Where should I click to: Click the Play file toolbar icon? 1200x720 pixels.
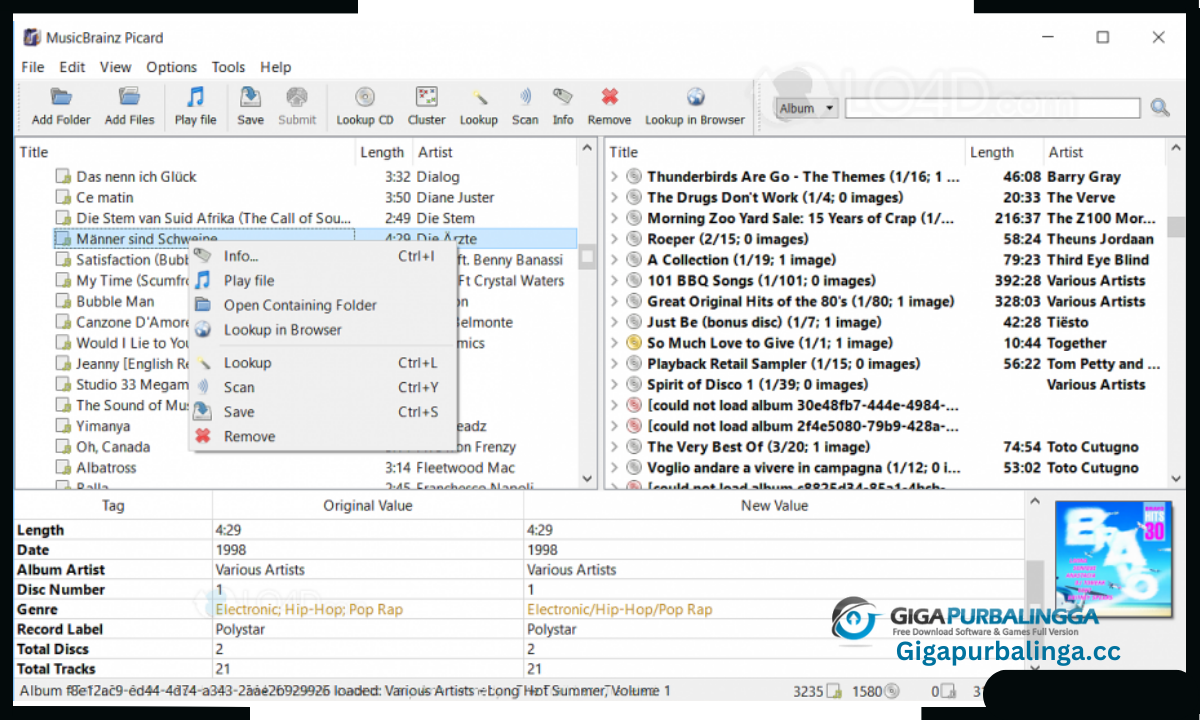click(195, 97)
